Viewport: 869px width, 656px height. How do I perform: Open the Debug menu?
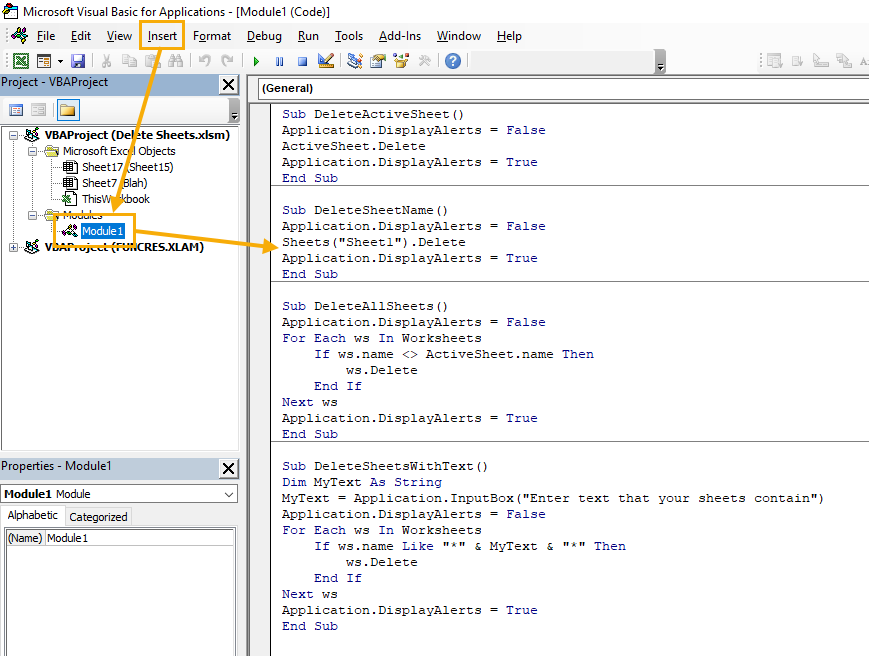coord(264,36)
